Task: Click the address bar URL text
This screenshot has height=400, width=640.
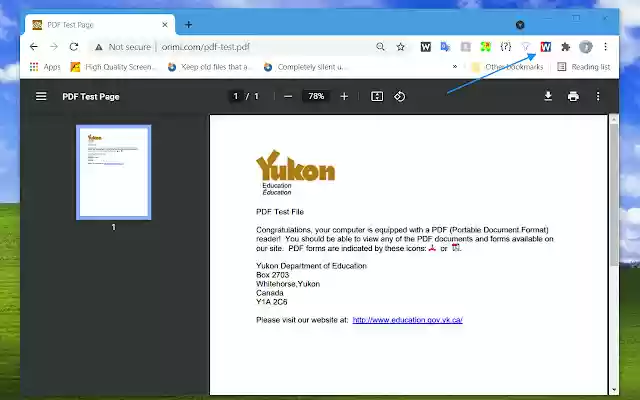Action: tap(205, 47)
